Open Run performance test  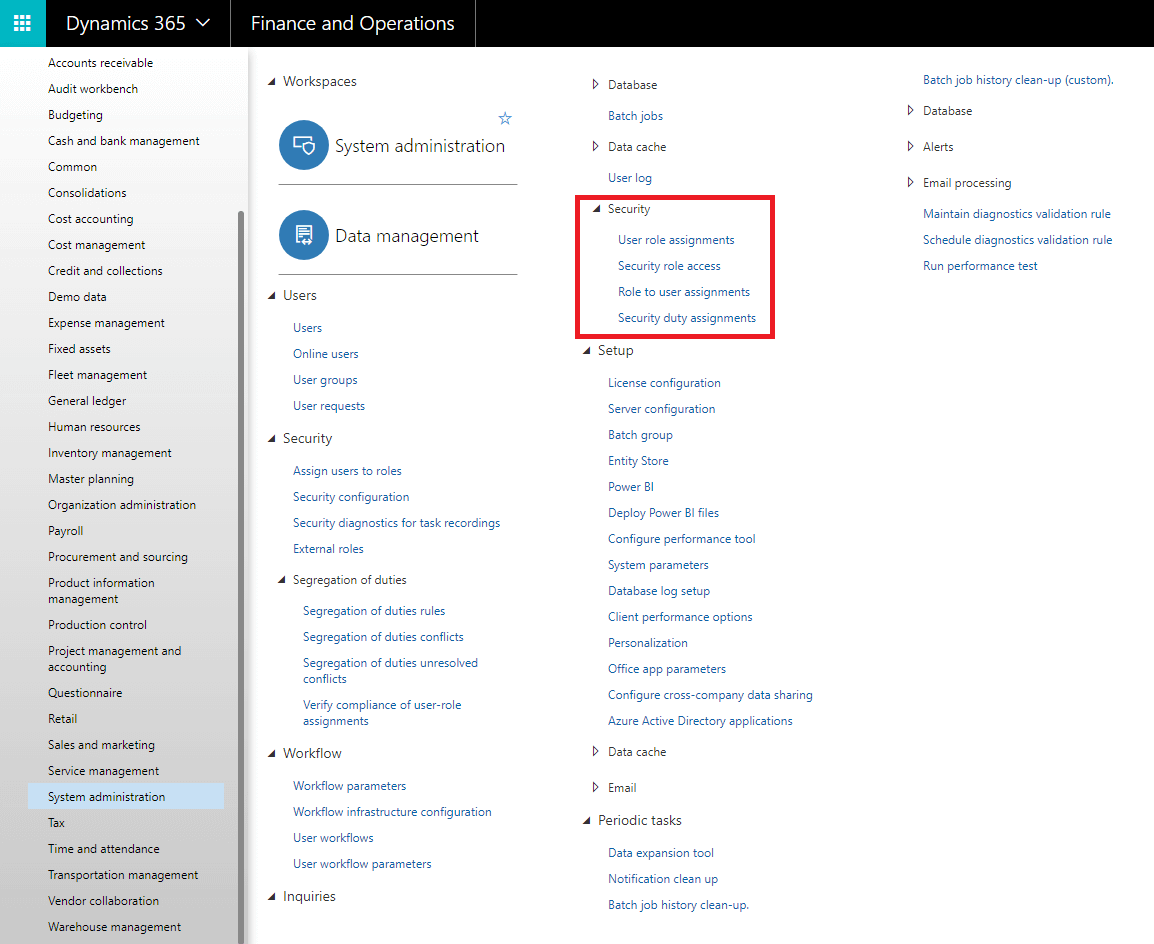980,266
